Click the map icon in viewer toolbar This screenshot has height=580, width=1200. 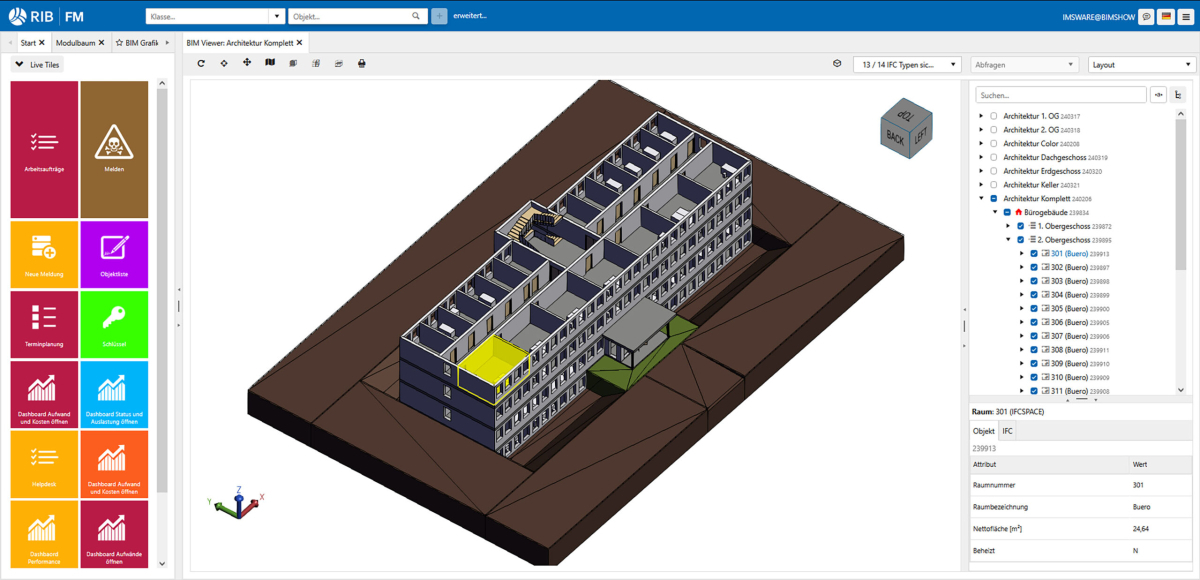pos(270,63)
